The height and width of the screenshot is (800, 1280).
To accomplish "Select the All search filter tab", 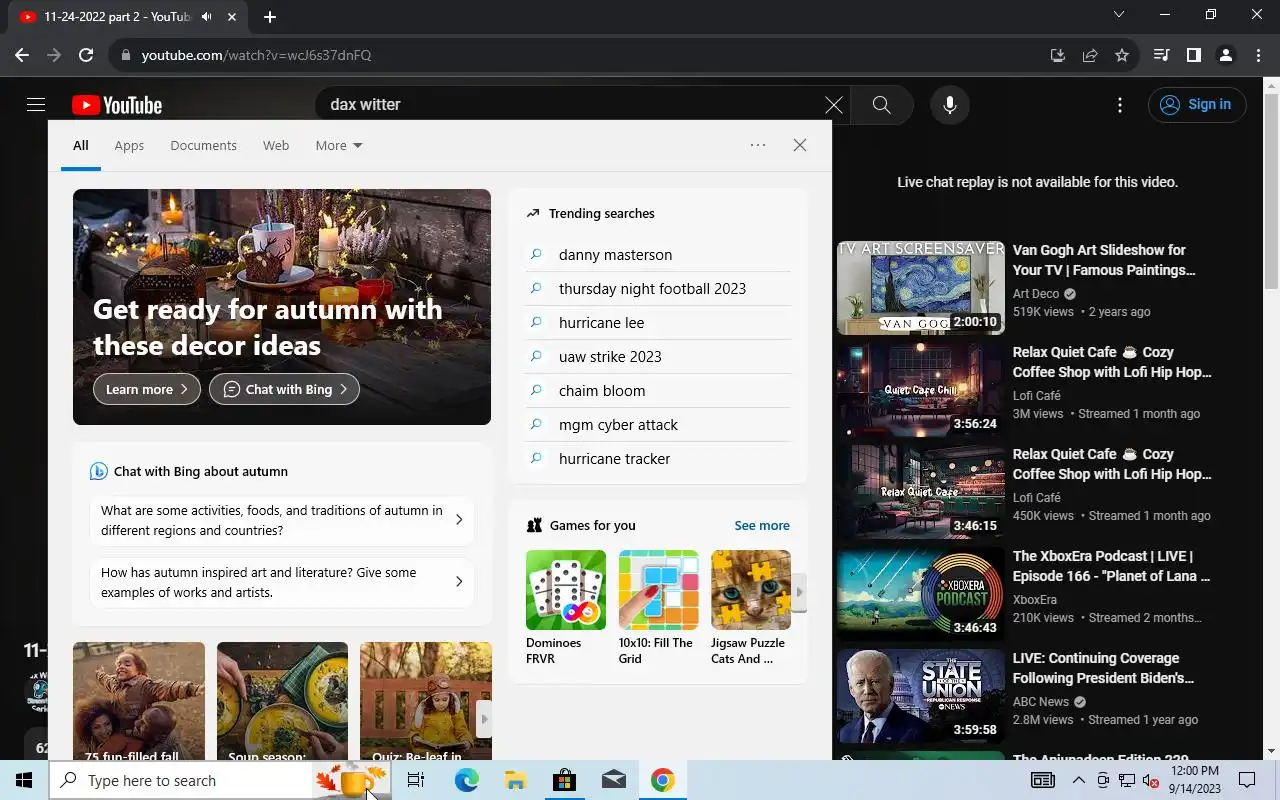I will coord(81,145).
